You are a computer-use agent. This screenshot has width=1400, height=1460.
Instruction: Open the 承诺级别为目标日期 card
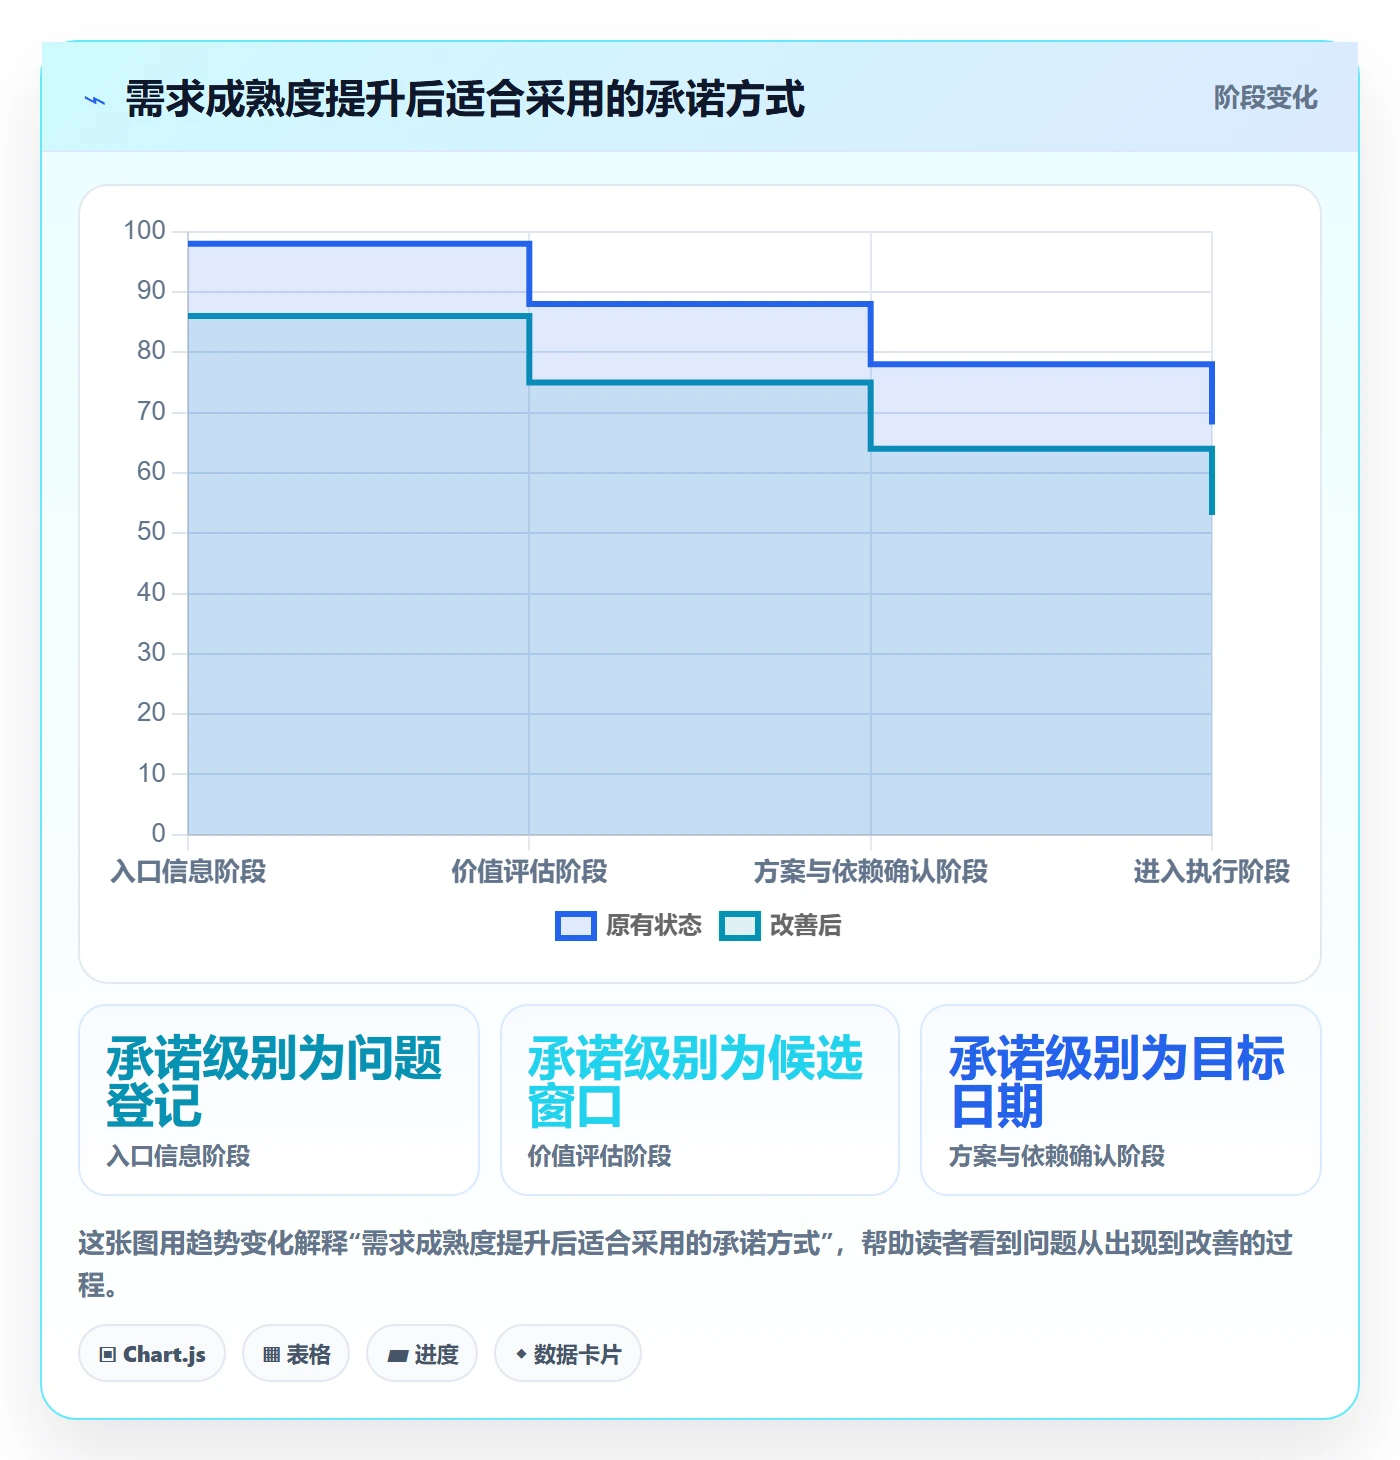[x=1121, y=1100]
